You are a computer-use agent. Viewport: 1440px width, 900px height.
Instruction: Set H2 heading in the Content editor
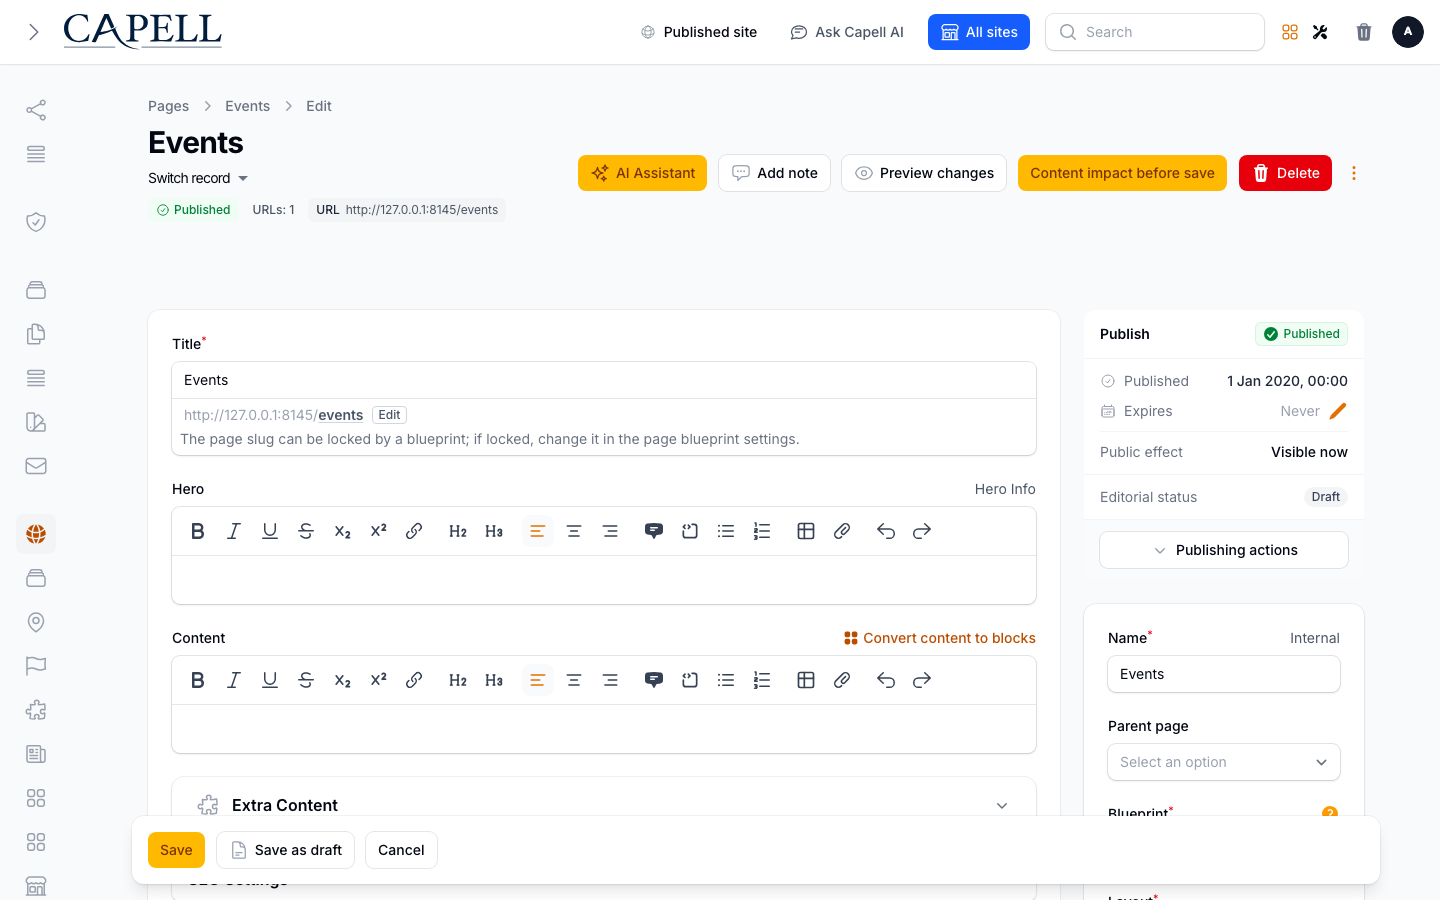point(458,680)
